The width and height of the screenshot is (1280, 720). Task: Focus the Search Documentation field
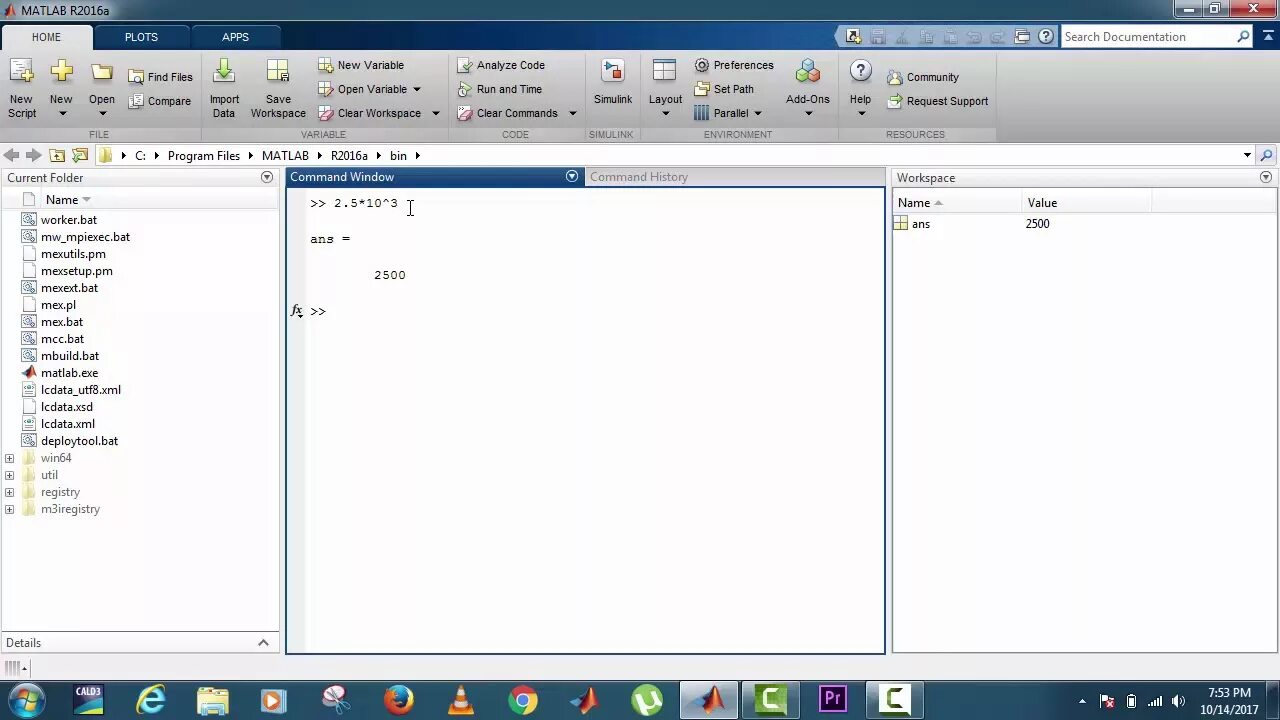(1147, 37)
